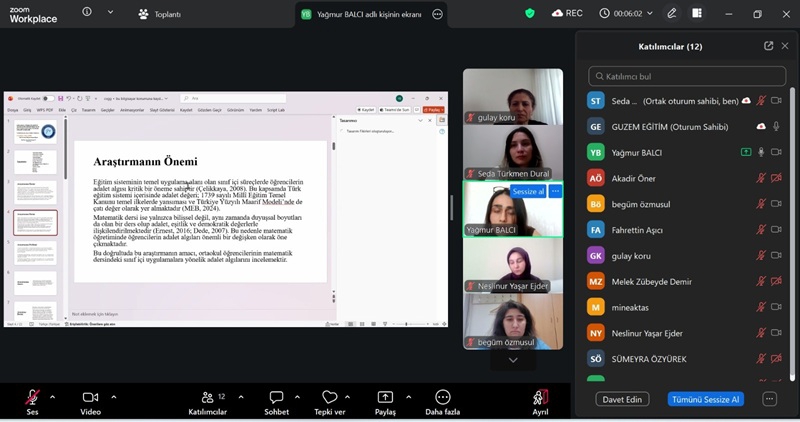The width and height of the screenshot is (800, 422).
Task: Expand the meeting timer dropdown
Action: (649, 13)
